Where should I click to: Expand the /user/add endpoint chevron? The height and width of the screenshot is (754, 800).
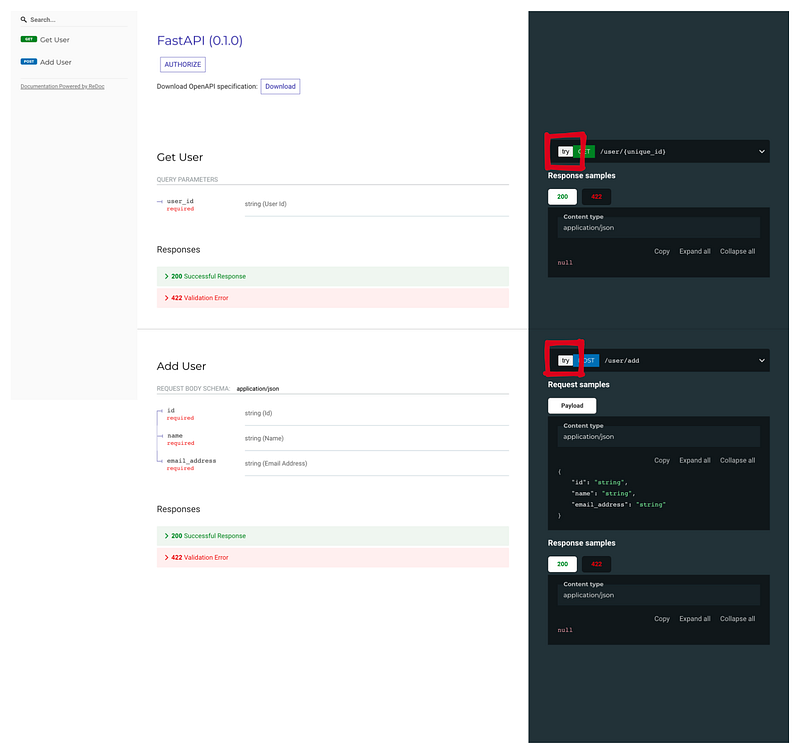coord(762,361)
